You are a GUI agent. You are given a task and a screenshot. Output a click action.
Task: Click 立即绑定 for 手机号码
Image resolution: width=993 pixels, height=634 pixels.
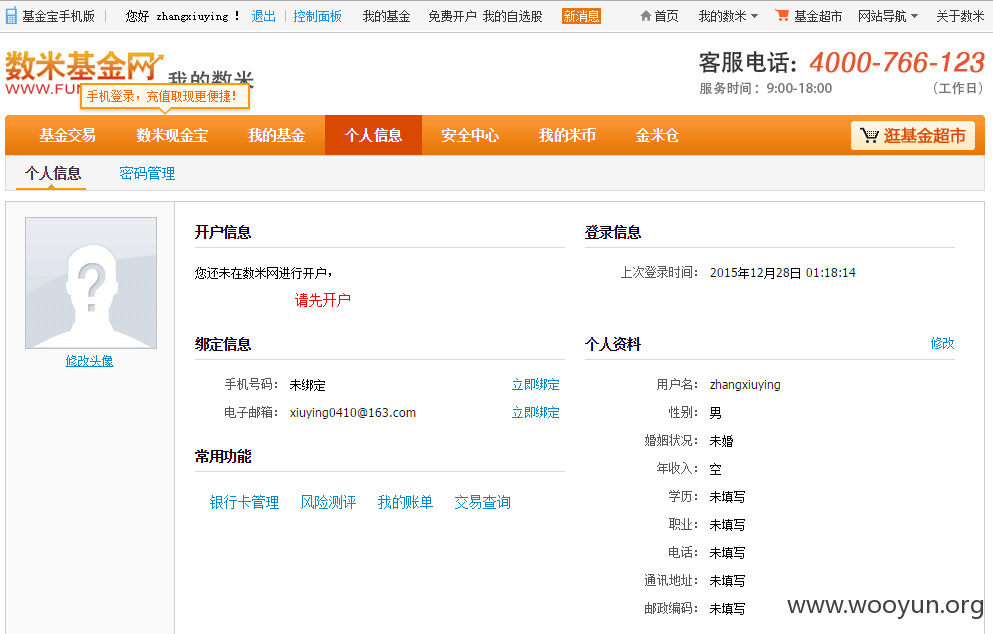(535, 384)
